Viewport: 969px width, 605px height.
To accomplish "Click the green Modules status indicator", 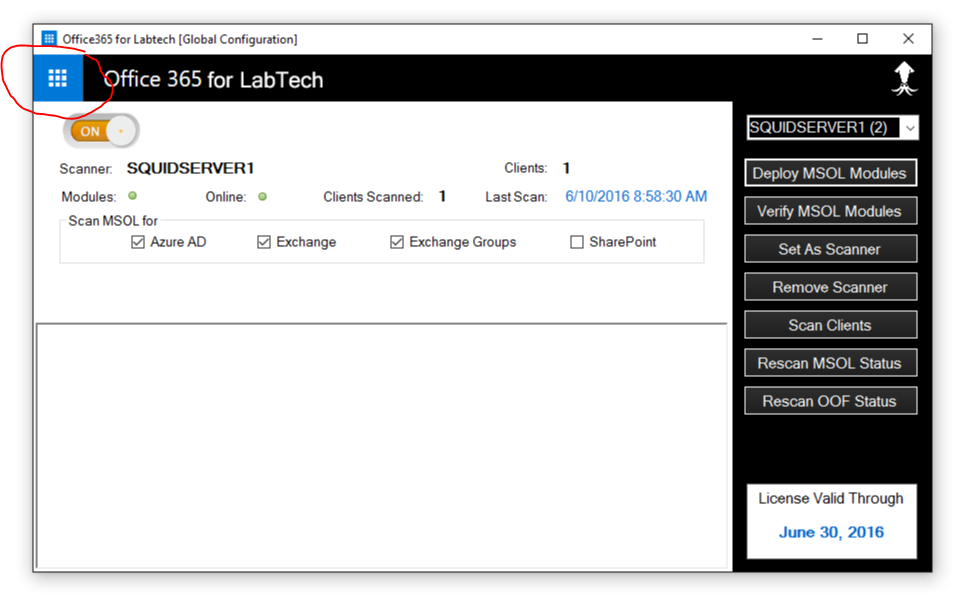I will click(132, 196).
